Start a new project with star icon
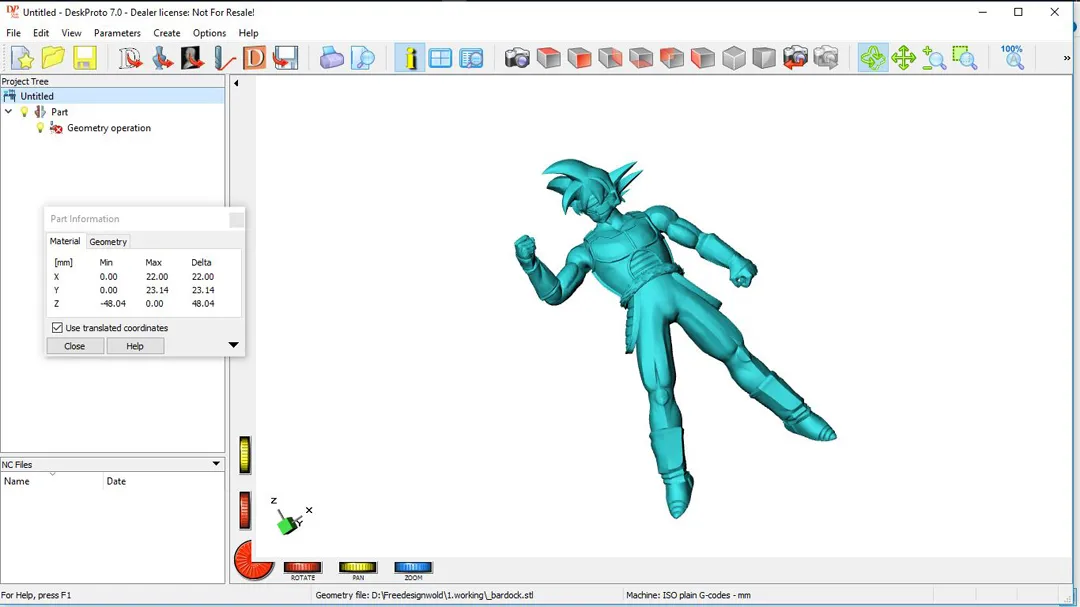This screenshot has height=607, width=1080. coord(22,58)
